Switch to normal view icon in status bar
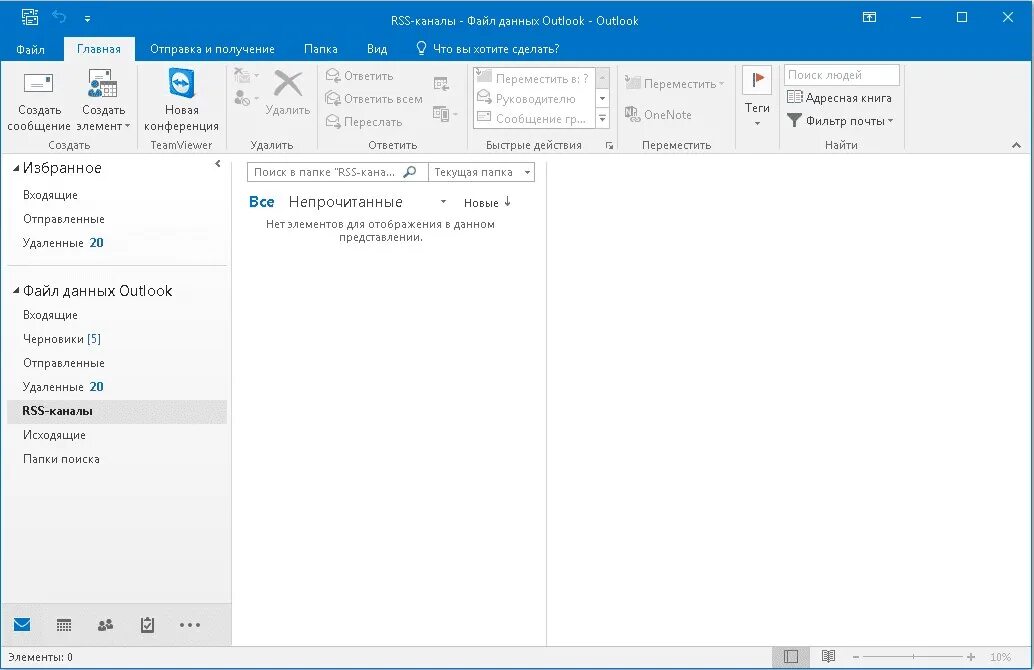 point(791,656)
